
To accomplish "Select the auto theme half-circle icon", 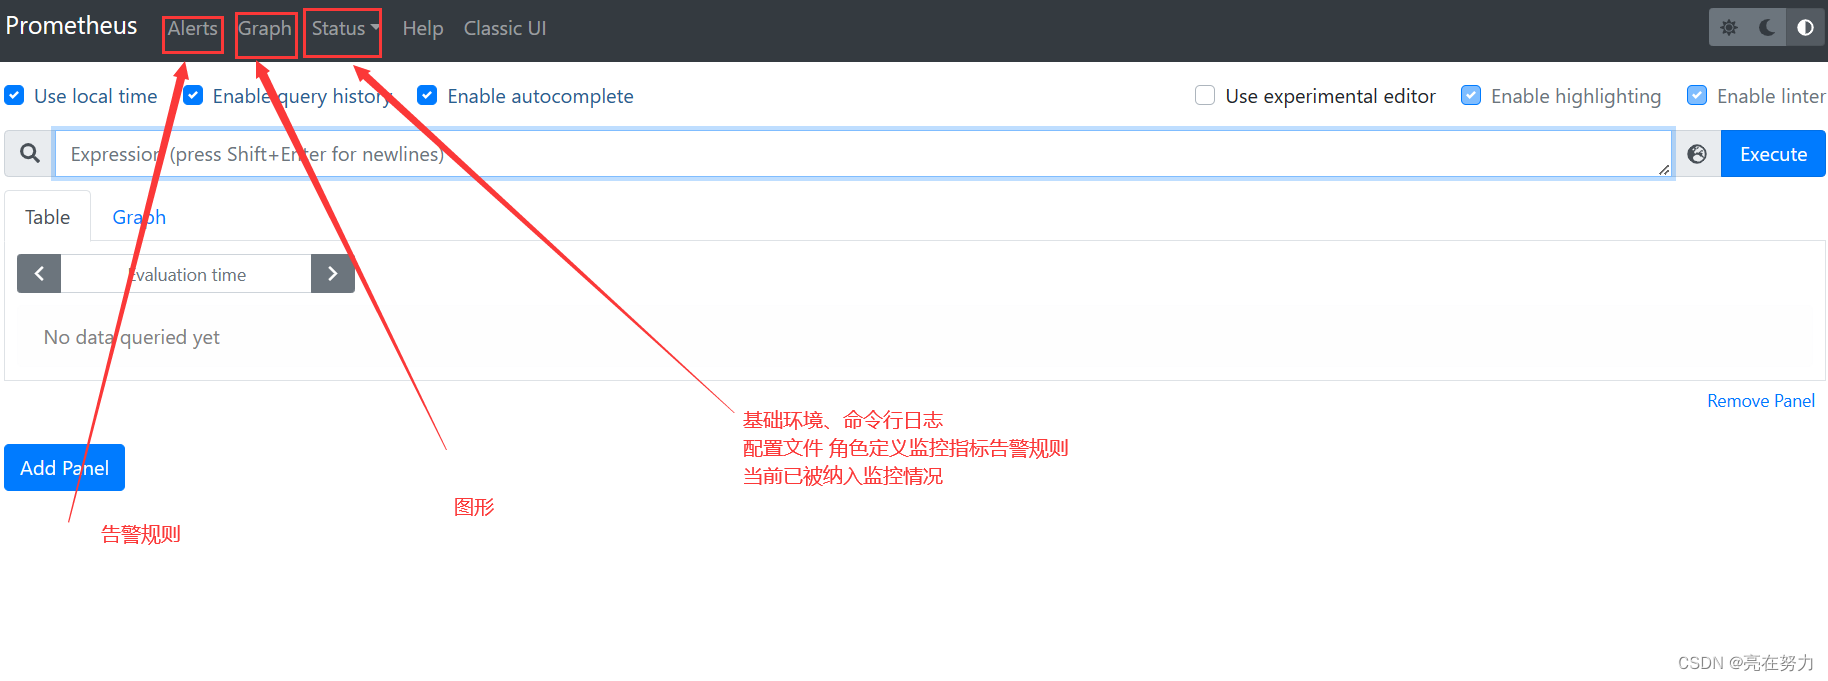I will click(x=1805, y=28).
